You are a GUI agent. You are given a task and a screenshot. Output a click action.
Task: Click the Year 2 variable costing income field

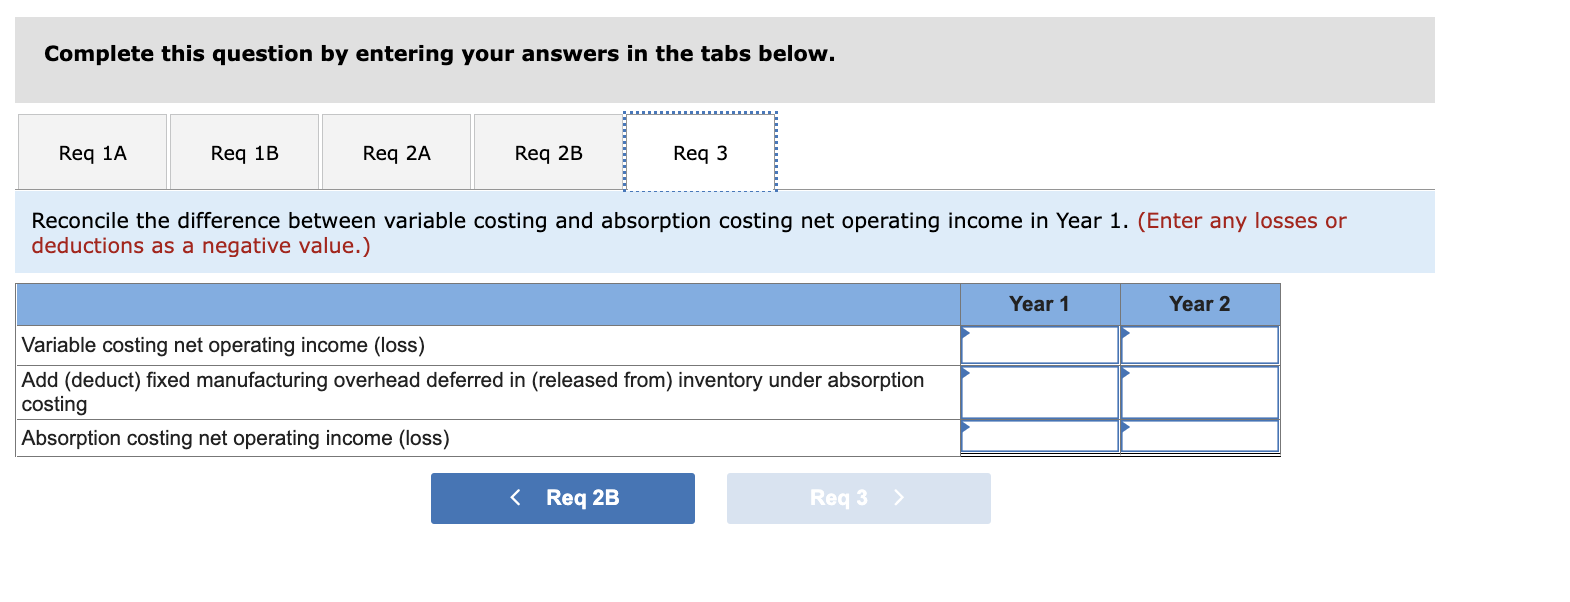(1200, 343)
